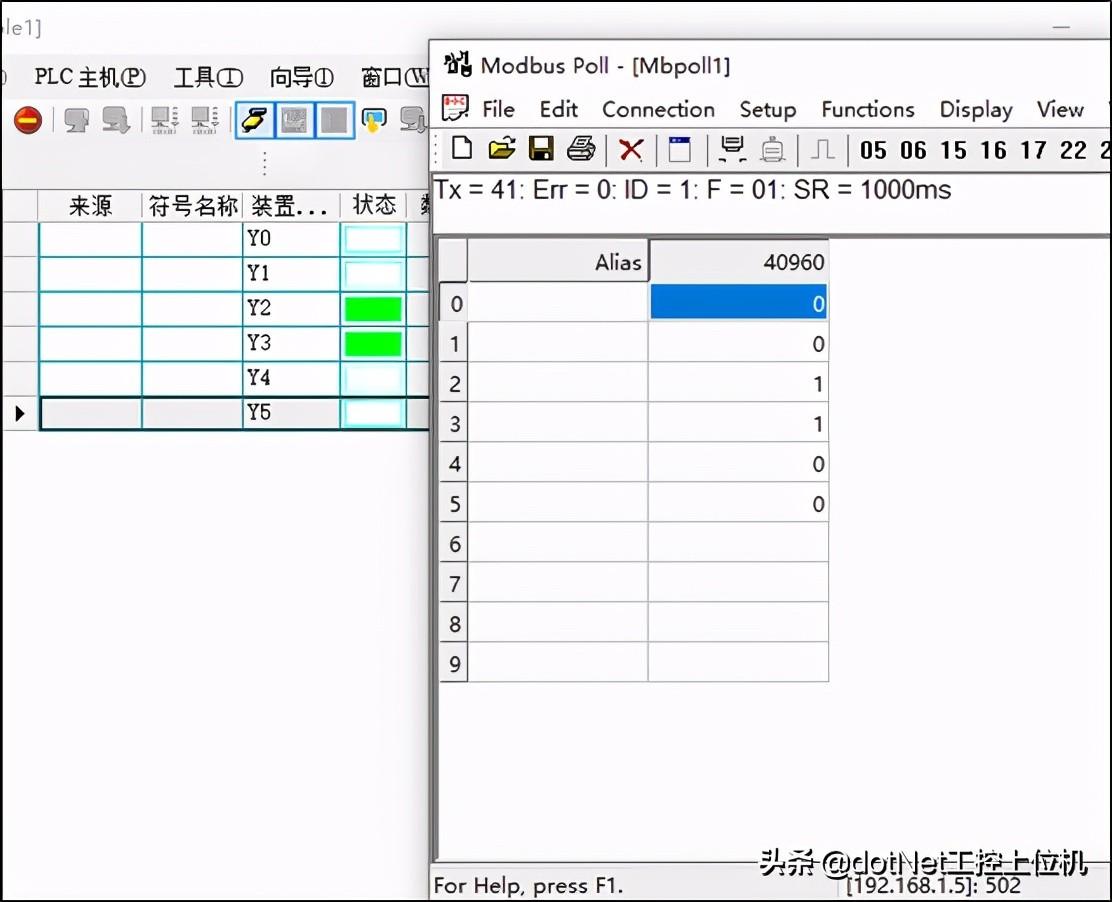Viewport: 1112px width, 902px height.
Task: Open the File menu in Modbus Poll
Action: pyautogui.click(x=498, y=109)
